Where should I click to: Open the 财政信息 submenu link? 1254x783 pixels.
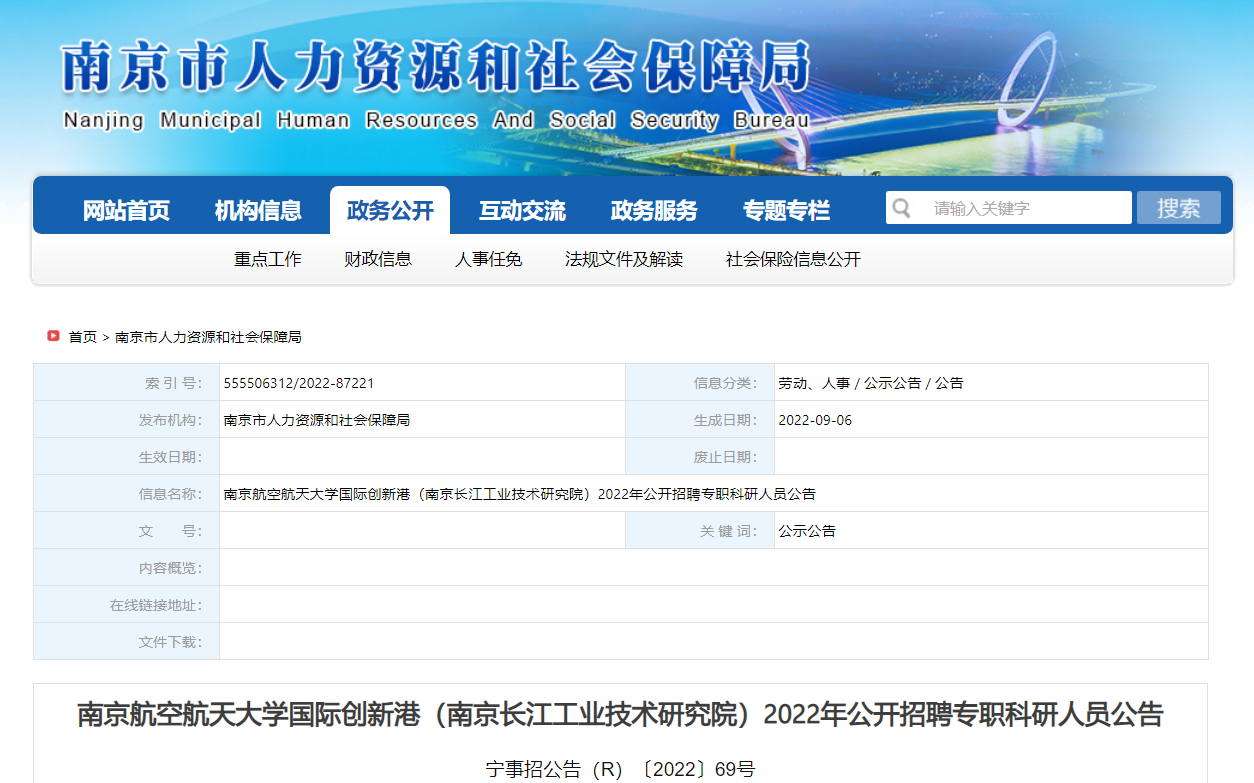(x=378, y=259)
